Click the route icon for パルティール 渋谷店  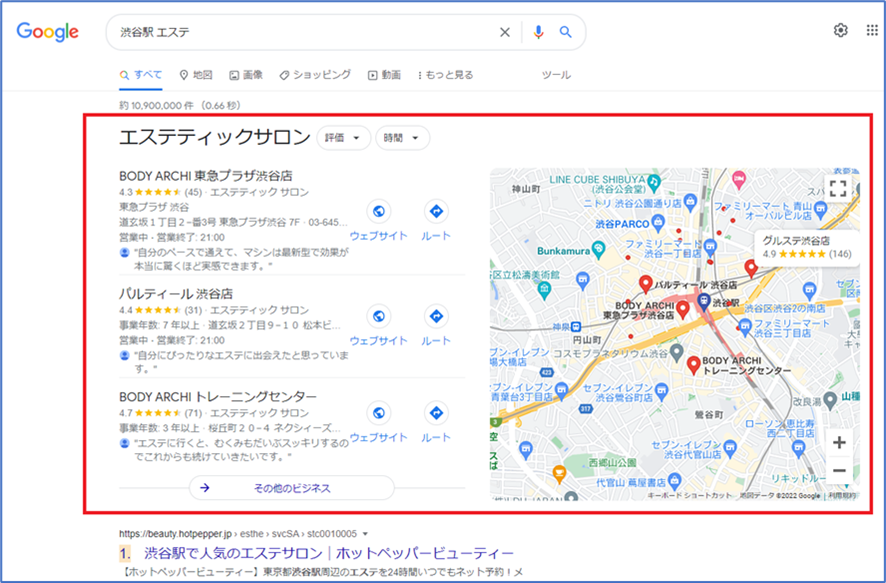coord(436,316)
